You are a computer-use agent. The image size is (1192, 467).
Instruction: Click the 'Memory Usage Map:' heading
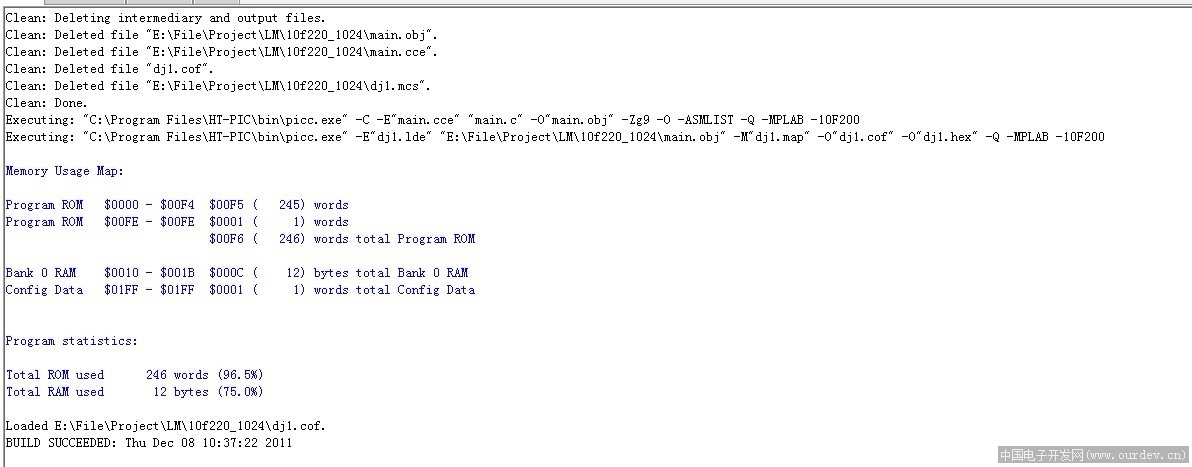click(65, 171)
